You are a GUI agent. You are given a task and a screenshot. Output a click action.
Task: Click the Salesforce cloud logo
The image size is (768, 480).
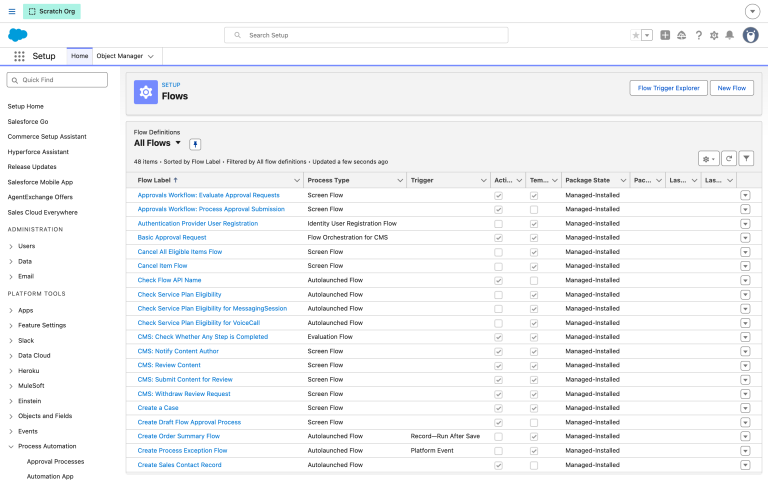tap(18, 35)
